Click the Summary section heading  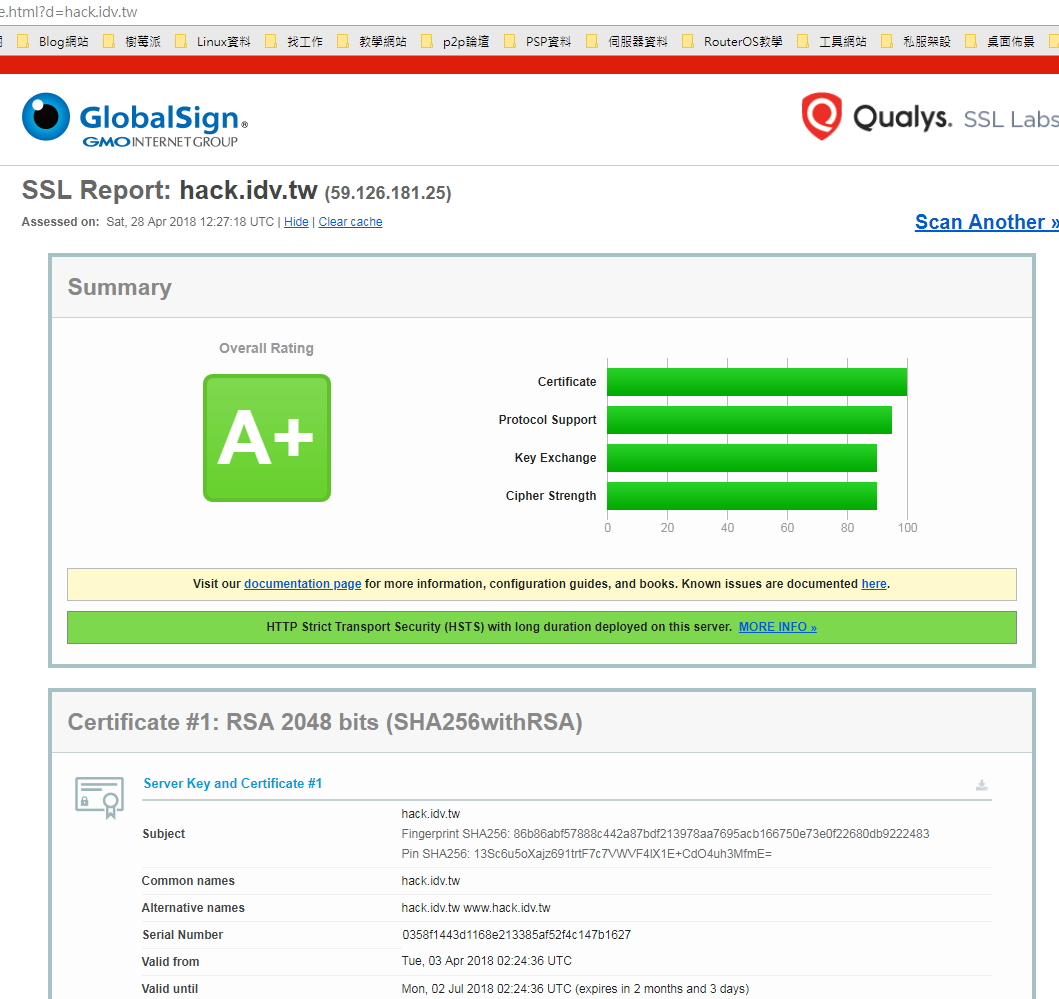pos(120,287)
